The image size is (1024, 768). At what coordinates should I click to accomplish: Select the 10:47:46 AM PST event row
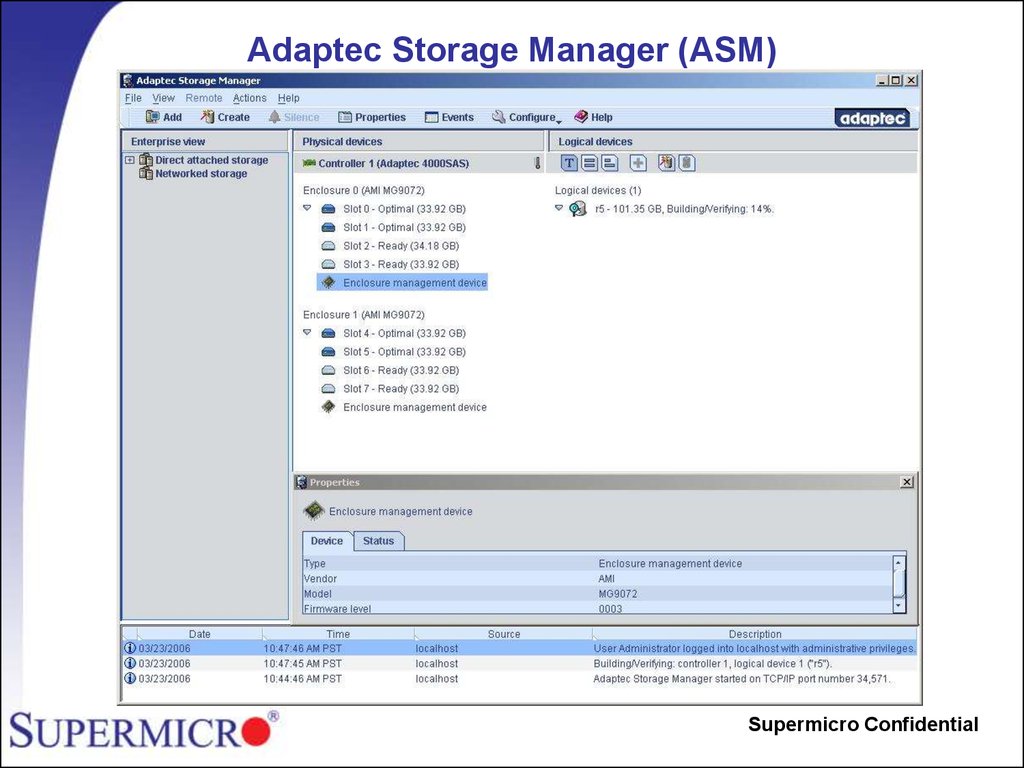pos(519,648)
